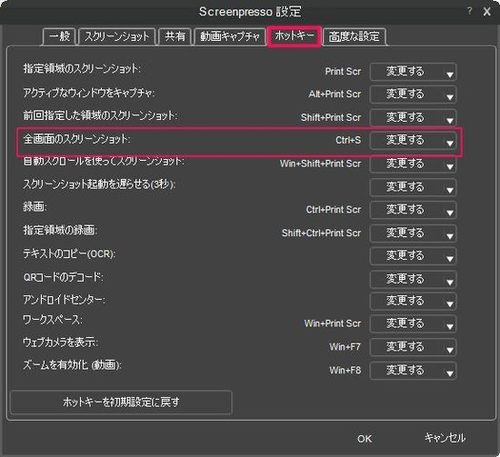The width and height of the screenshot is (500, 457).
Task: Click ホットキーを初期設定に戻す button
Action: pyautogui.click(x=121, y=402)
